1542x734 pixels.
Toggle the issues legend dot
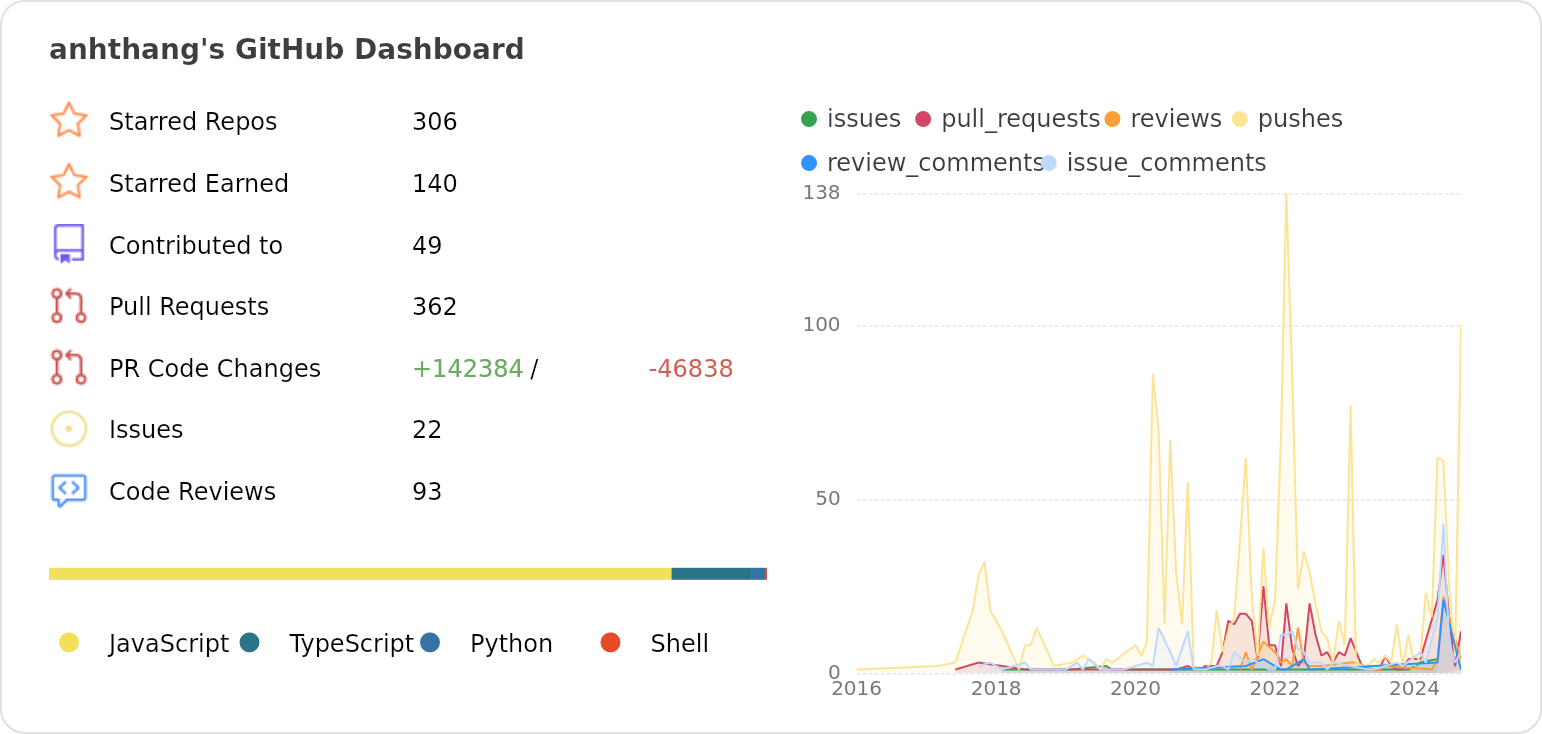[809, 119]
